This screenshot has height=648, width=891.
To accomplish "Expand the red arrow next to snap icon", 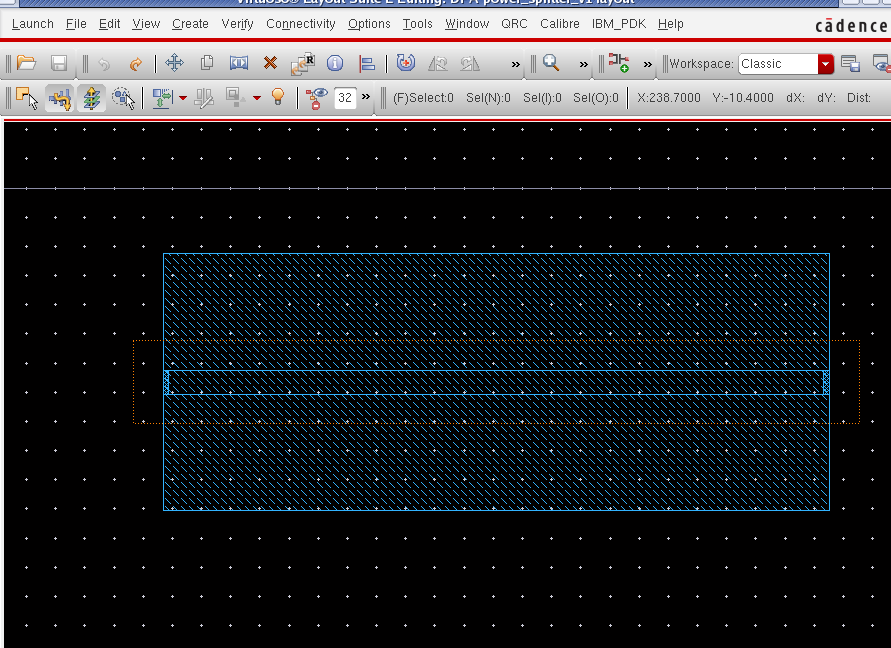I will coord(183,98).
